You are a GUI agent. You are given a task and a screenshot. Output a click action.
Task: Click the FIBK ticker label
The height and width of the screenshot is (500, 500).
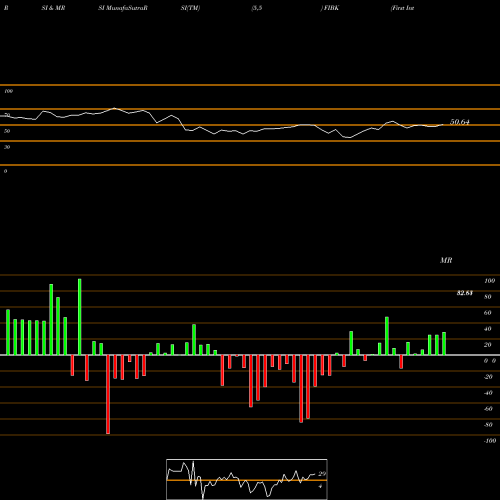(x=330, y=8)
